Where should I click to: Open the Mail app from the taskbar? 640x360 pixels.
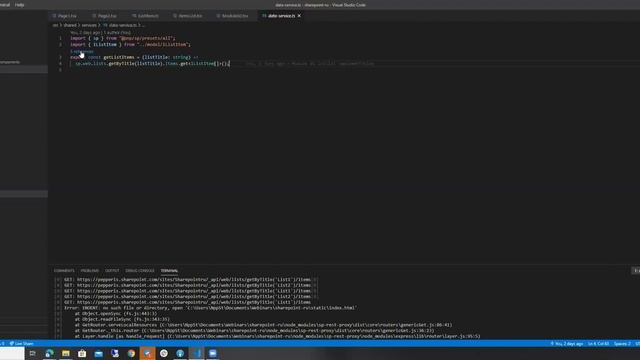98,353
